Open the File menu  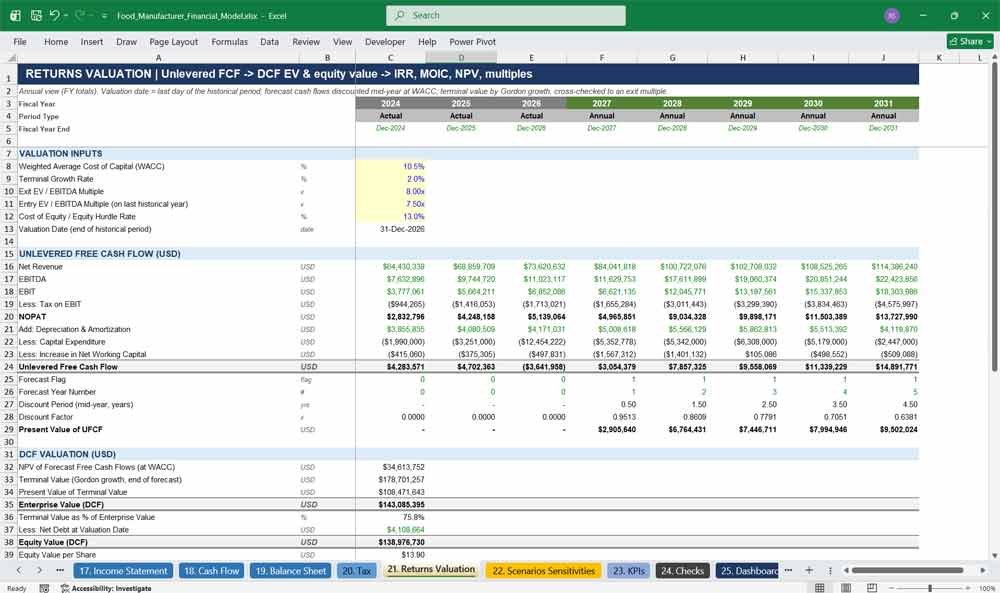click(20, 41)
